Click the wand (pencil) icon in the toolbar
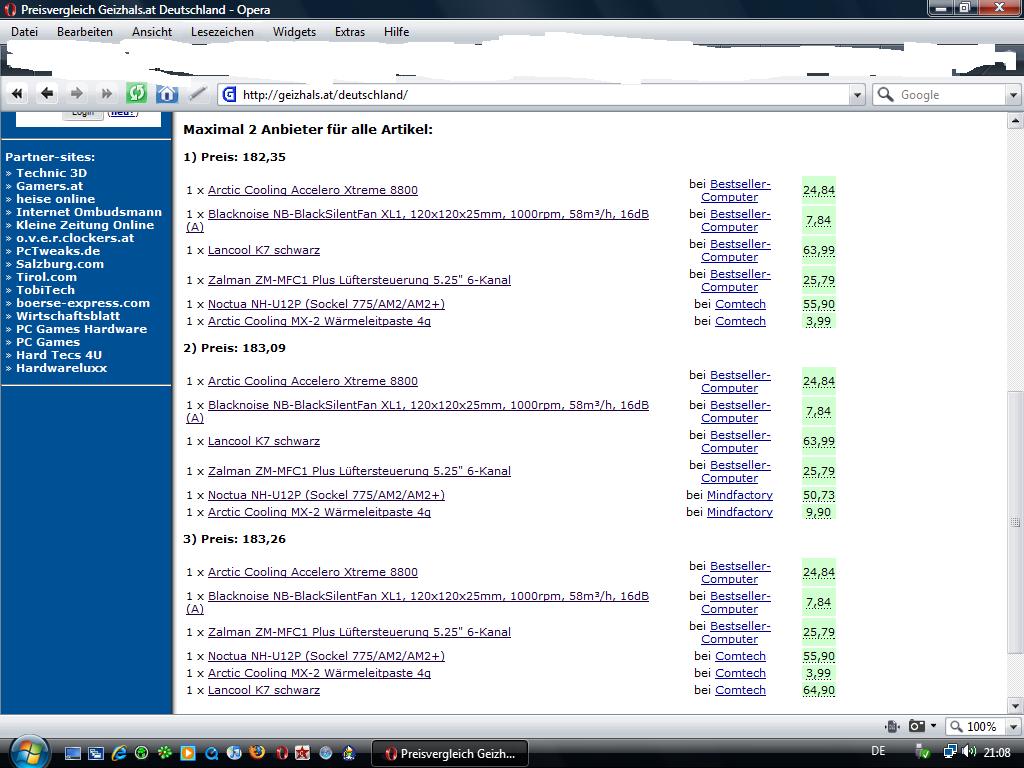This screenshot has width=1024, height=768. (x=197, y=94)
